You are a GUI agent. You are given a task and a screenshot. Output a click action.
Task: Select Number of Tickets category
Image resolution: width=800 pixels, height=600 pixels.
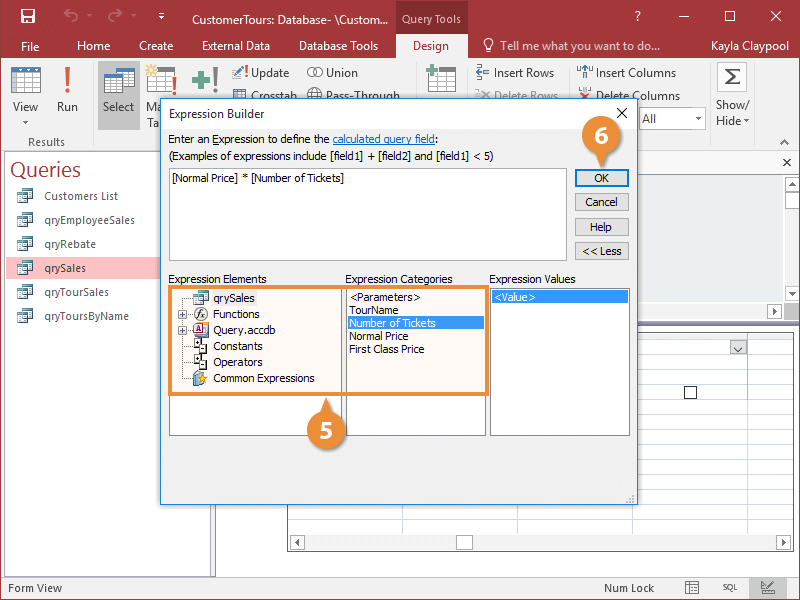416,323
